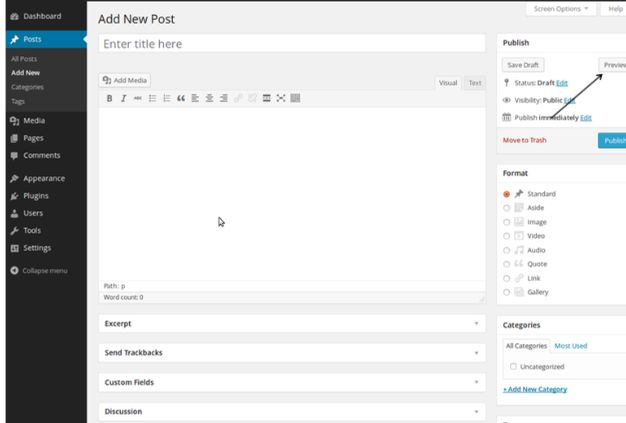Click the blue Publish button
This screenshot has height=423, width=626.
pyautogui.click(x=612, y=140)
